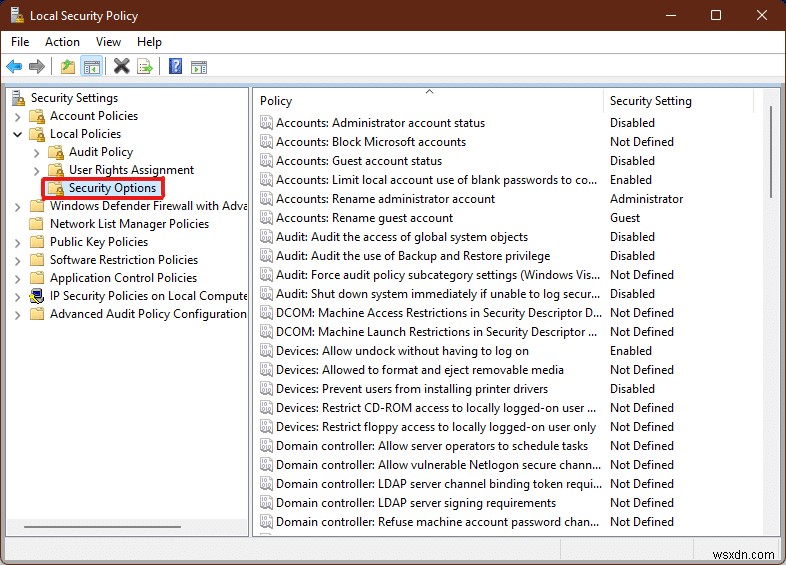Click the User Rights Assignment folder icon

[x=56, y=170]
